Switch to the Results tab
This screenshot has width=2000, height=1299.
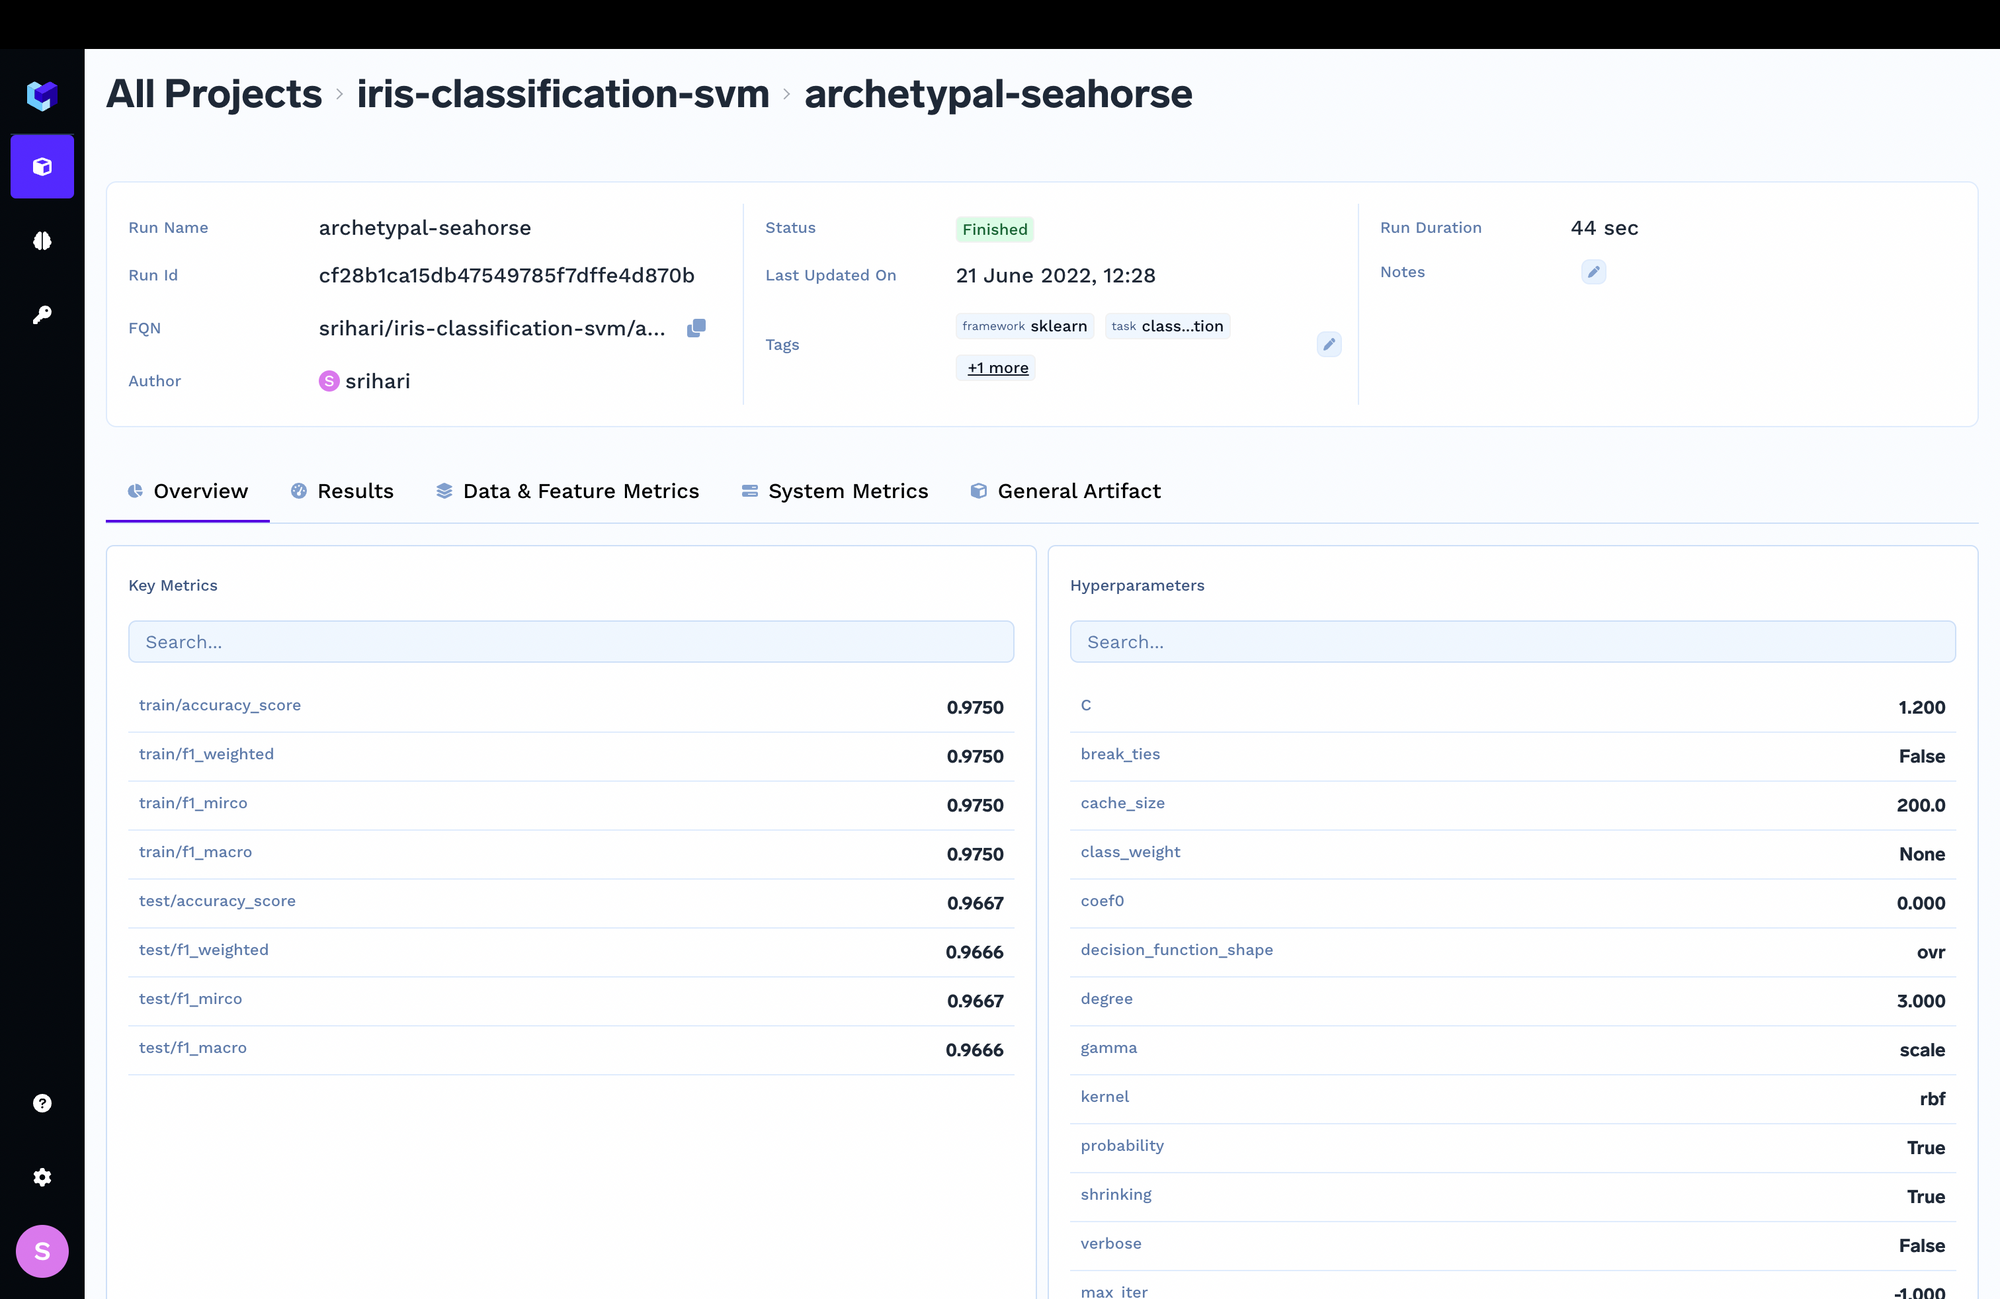342,491
